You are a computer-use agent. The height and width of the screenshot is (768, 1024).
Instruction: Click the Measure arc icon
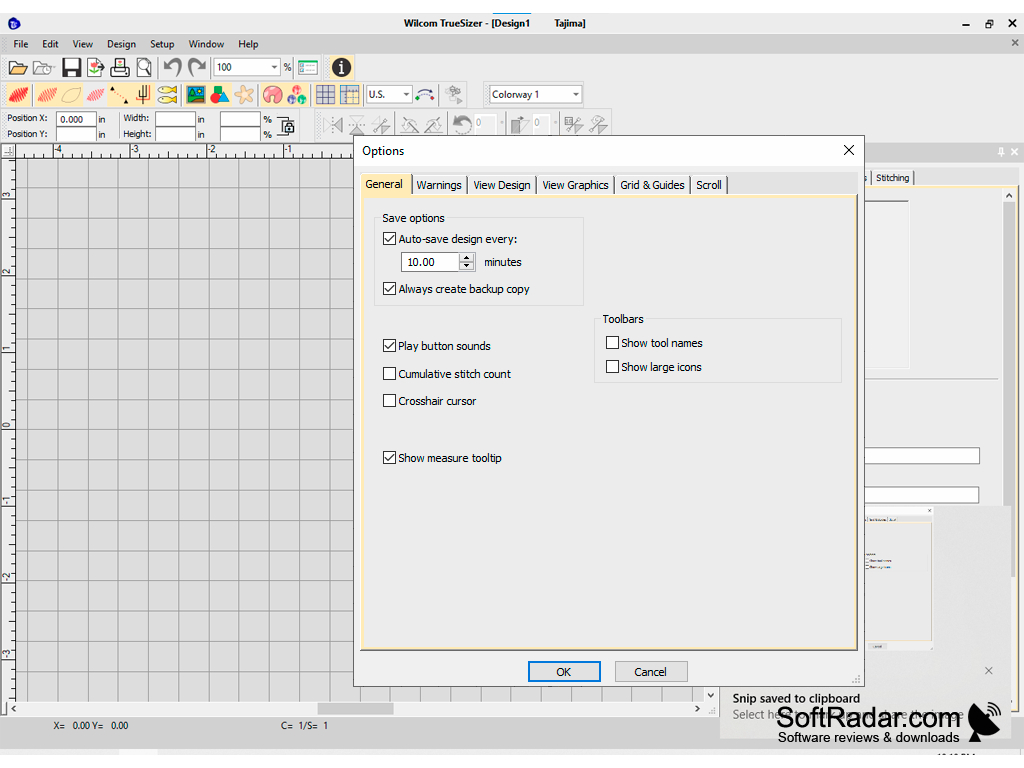tap(424, 95)
